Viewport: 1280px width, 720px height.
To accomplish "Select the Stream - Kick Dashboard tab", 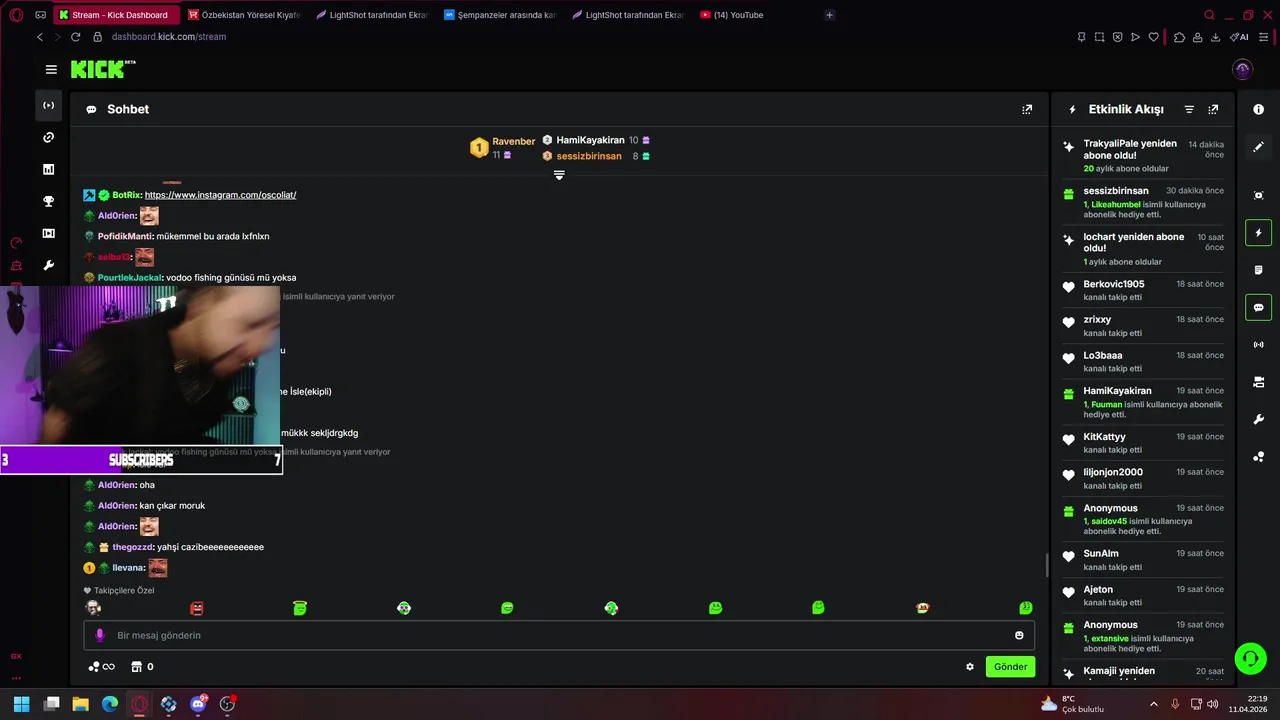I will point(117,15).
